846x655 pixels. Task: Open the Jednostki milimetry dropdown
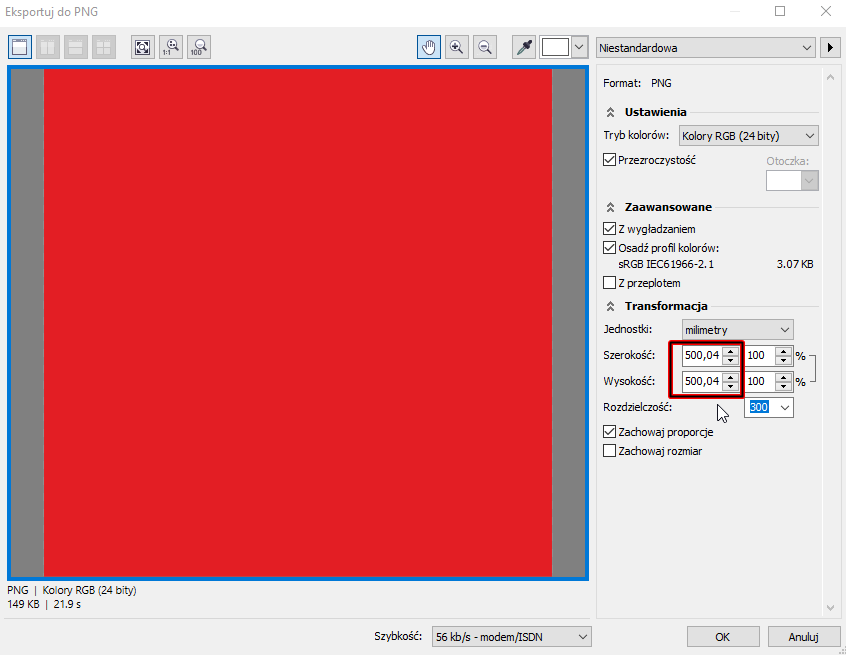(x=737, y=329)
